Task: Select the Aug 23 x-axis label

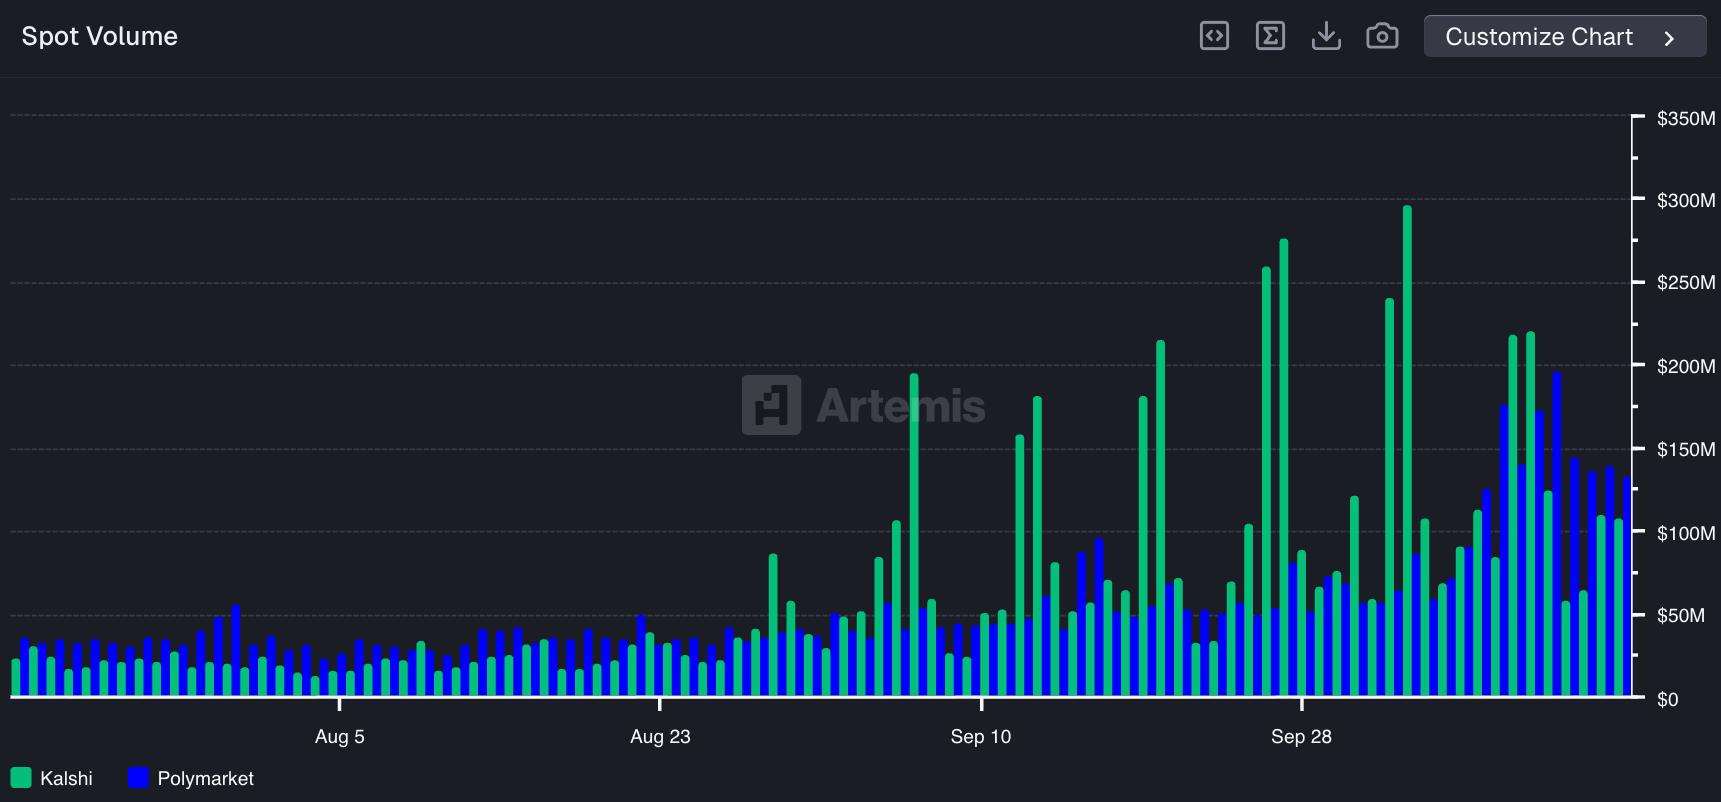Action: [660, 736]
